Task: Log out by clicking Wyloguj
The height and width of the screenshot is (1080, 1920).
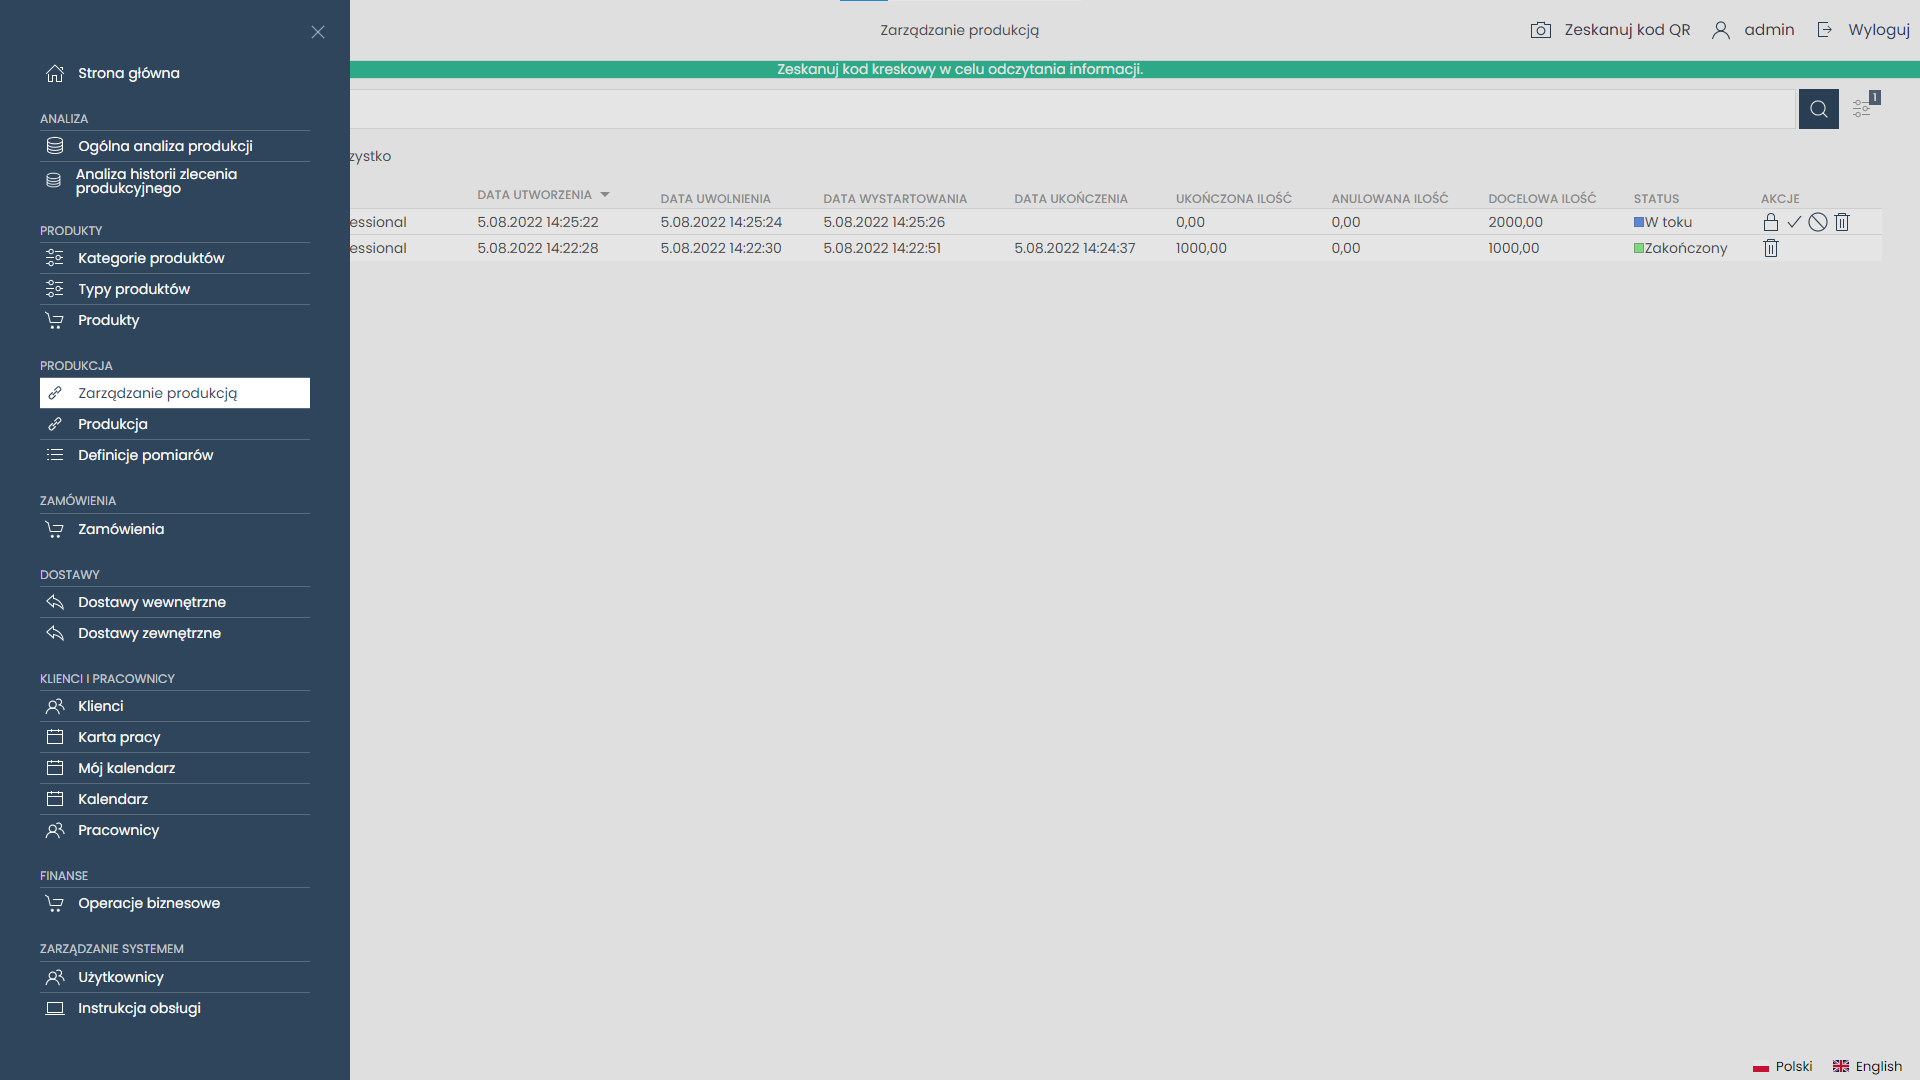Action: 1879,30
